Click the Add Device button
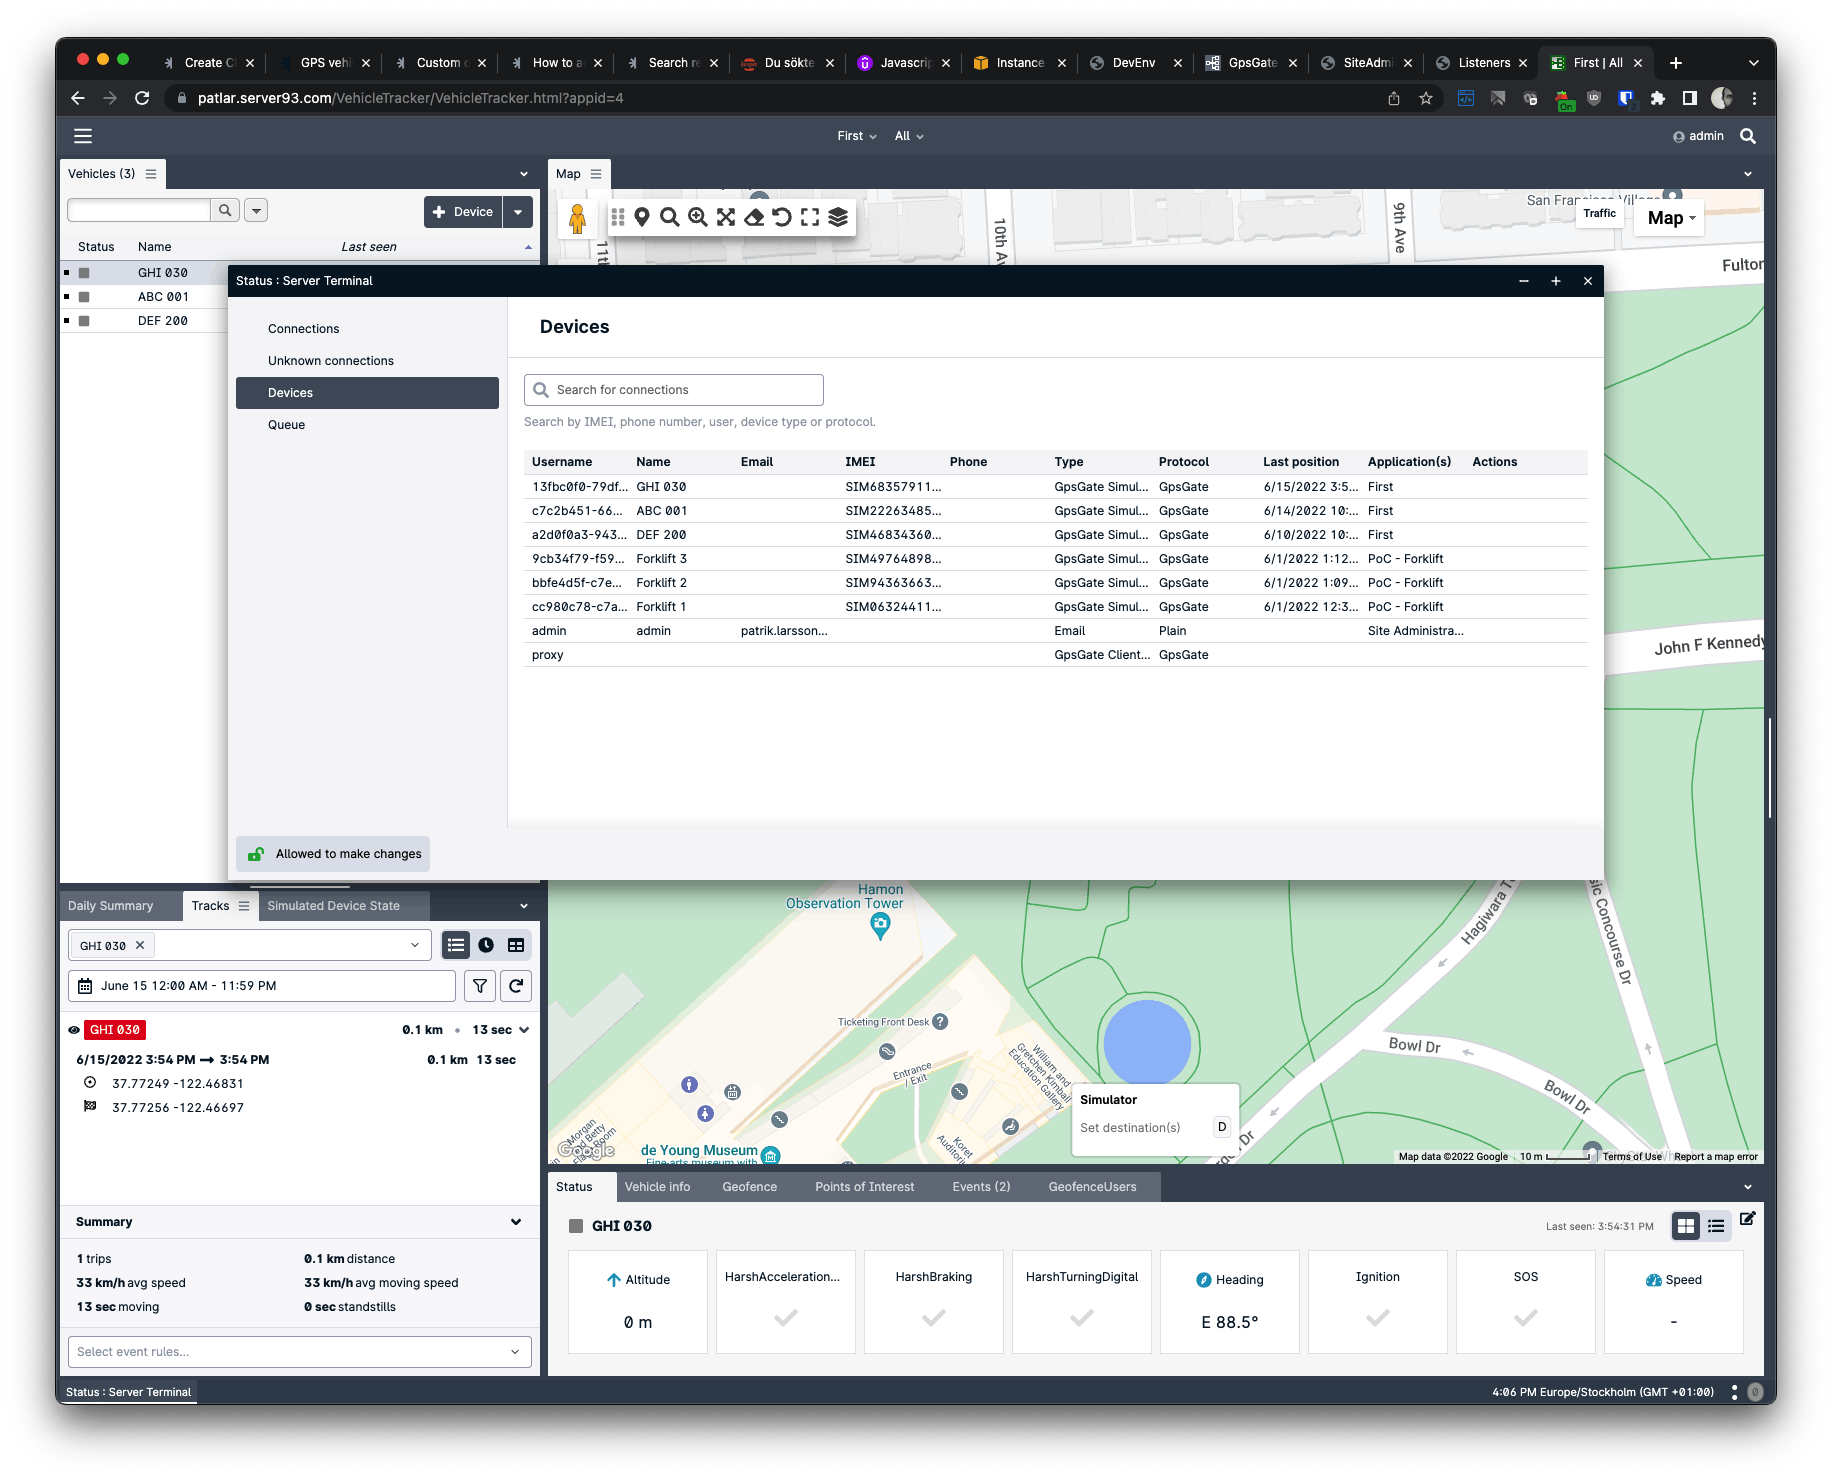 click(x=463, y=212)
